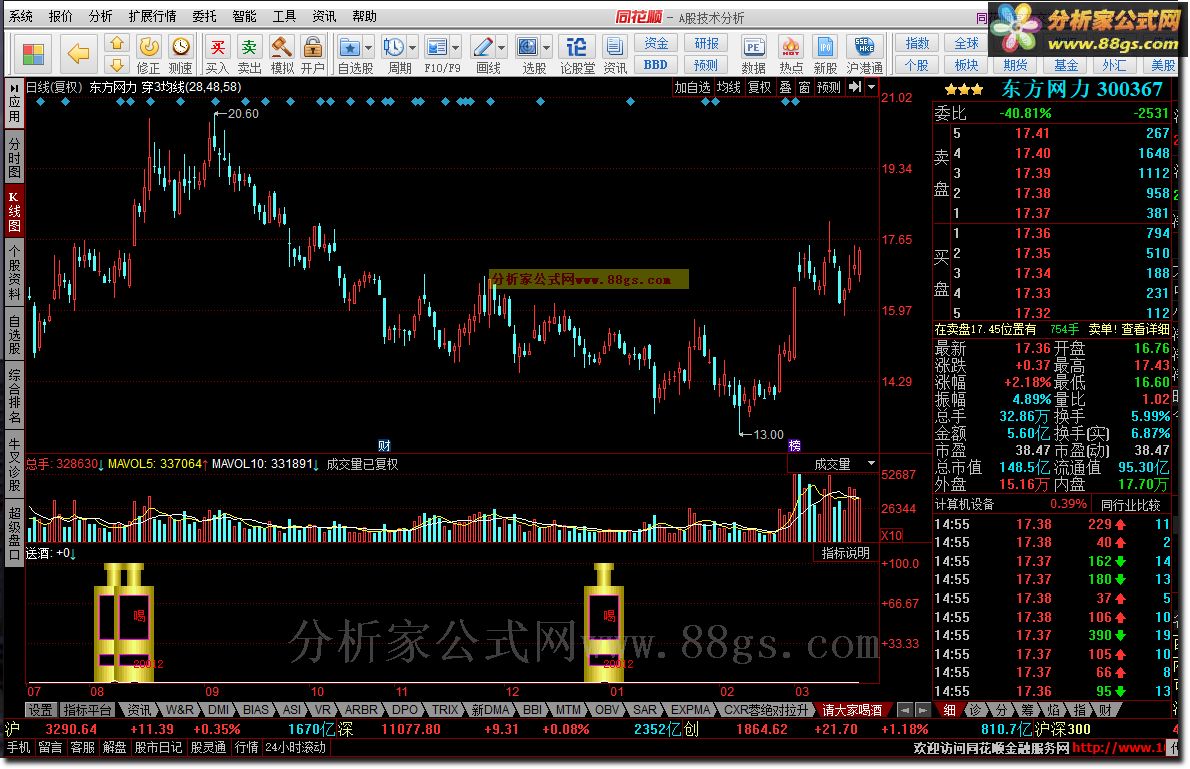The height and width of the screenshot is (769, 1190).
Task: Expand the 选股 dropdown arrow
Action: [x=546, y=49]
